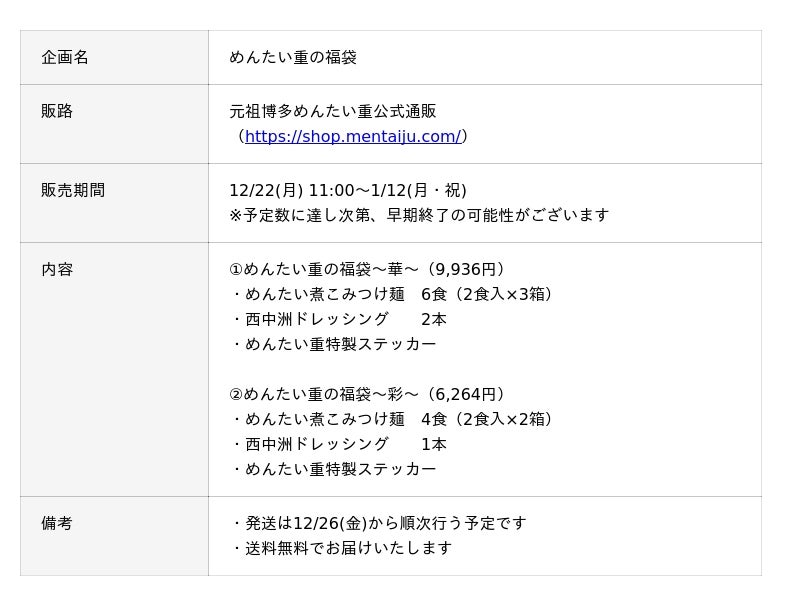Click the 販路 row header
Image resolution: width=800 pixels, height=606 pixels.
57,112
